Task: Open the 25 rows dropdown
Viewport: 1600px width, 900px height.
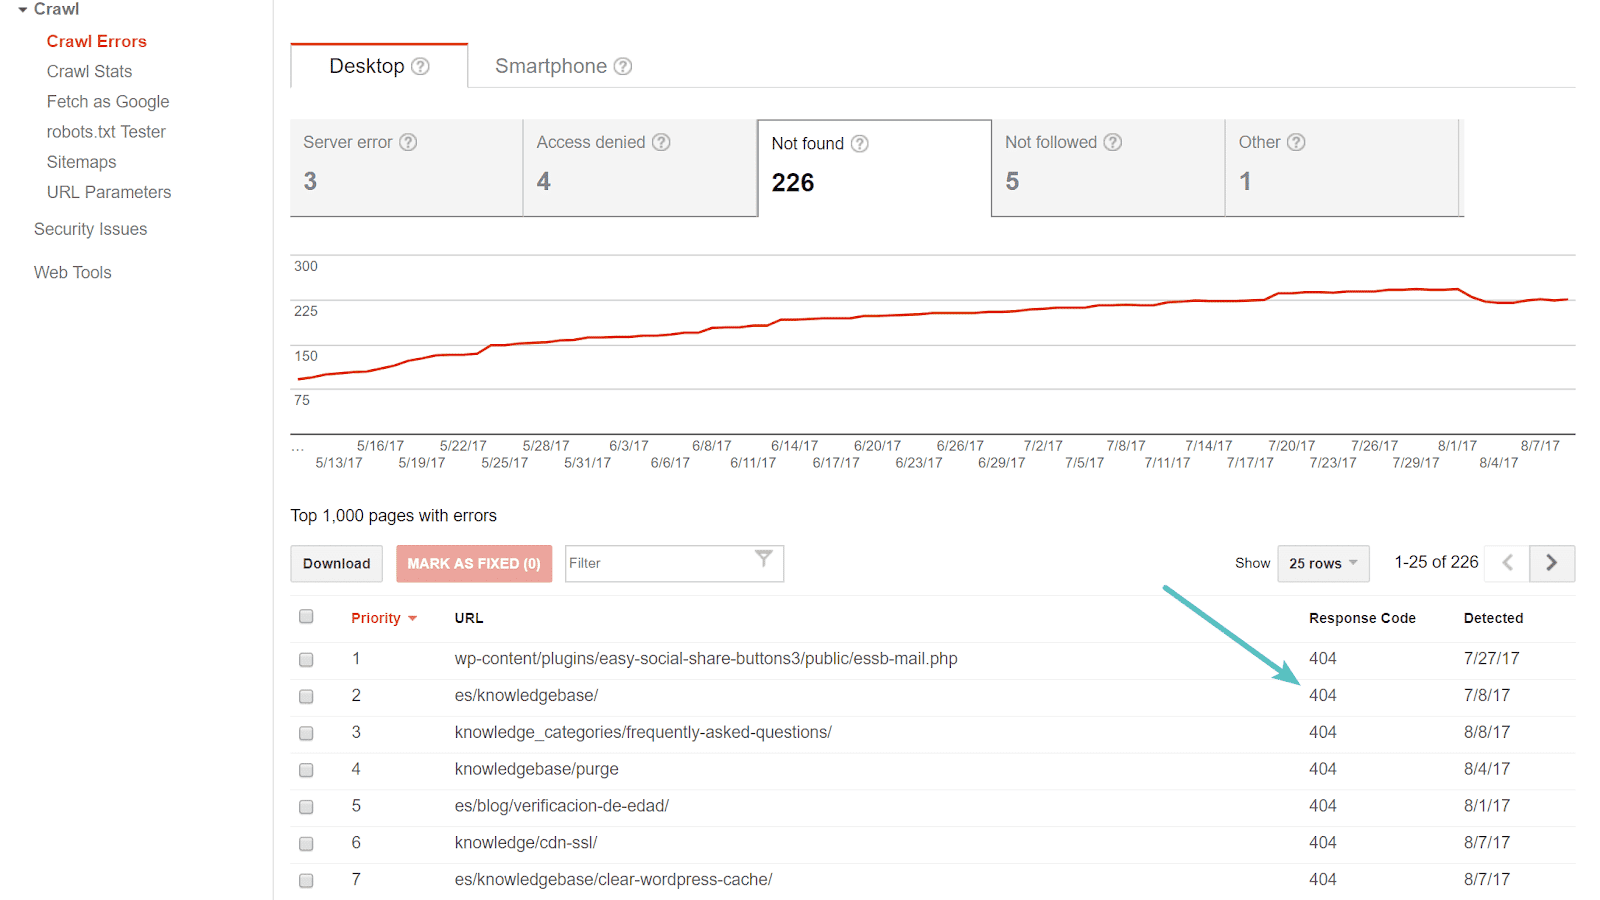Action: click(x=1323, y=563)
